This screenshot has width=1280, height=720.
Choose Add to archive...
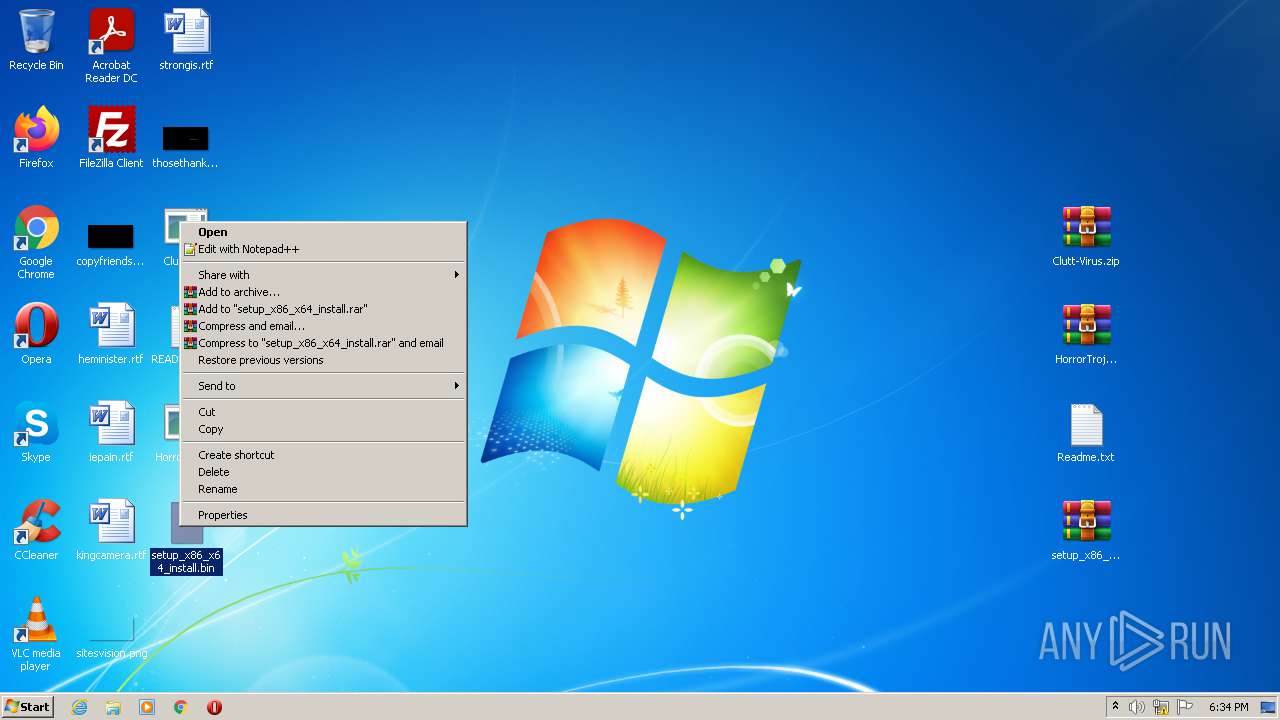tap(323, 292)
